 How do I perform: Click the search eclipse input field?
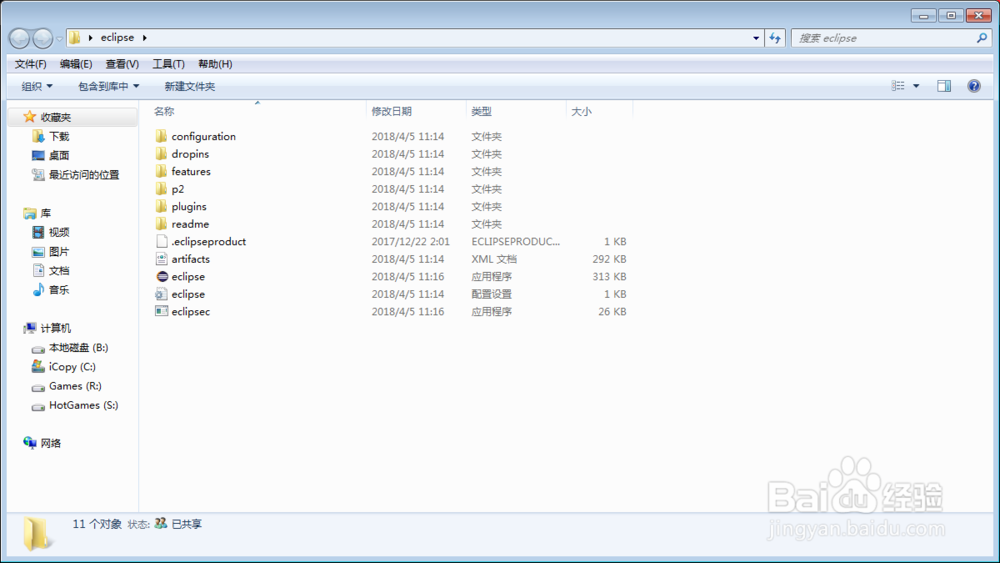884,38
